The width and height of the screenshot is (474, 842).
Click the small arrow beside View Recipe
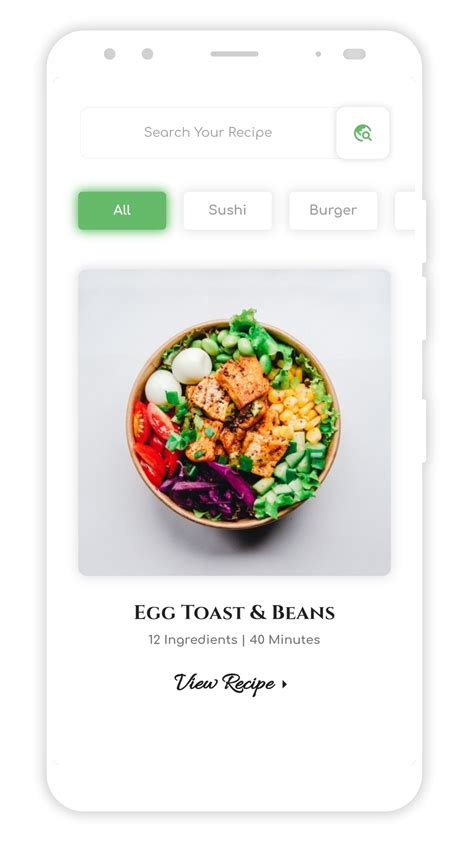point(285,684)
